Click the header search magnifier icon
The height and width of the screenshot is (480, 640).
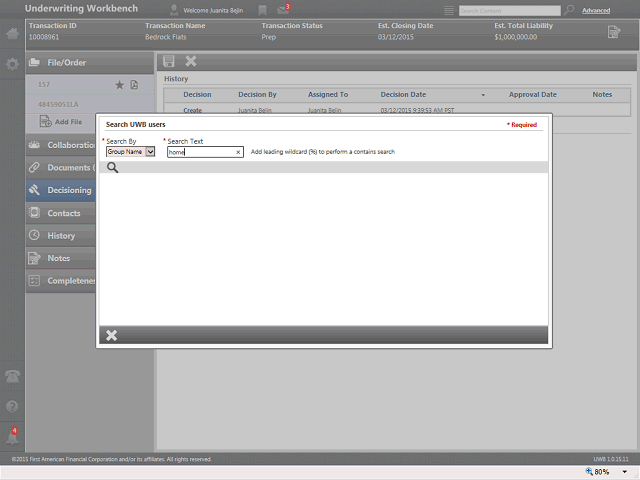point(569,10)
